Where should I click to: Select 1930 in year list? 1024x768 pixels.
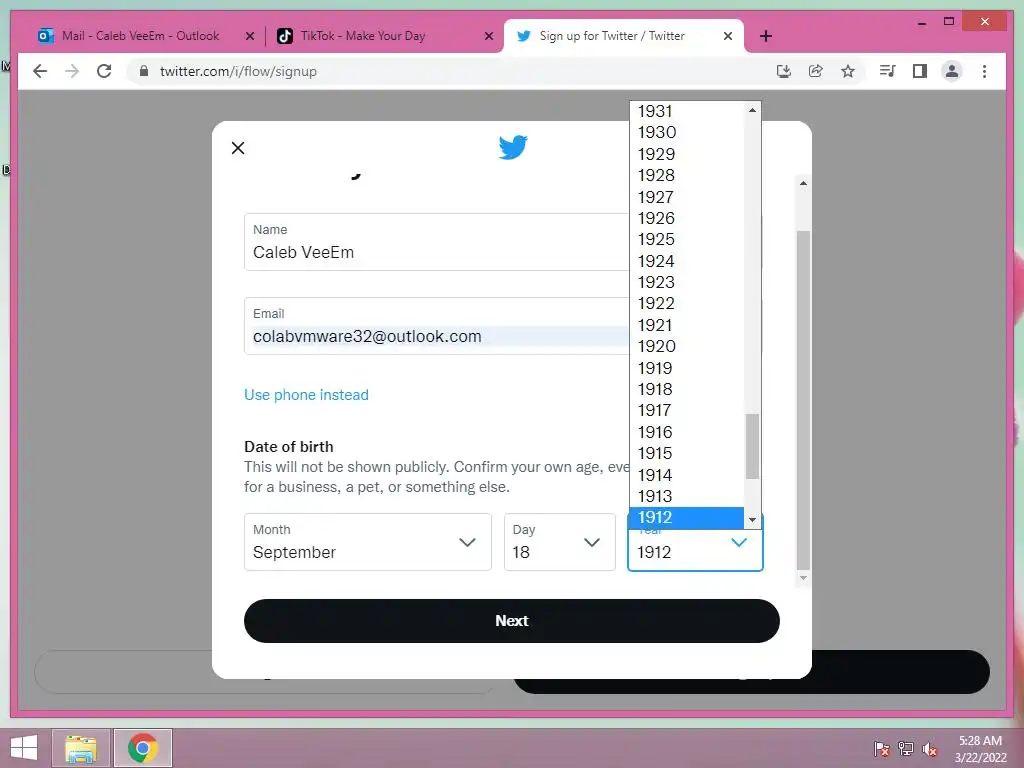(686, 133)
